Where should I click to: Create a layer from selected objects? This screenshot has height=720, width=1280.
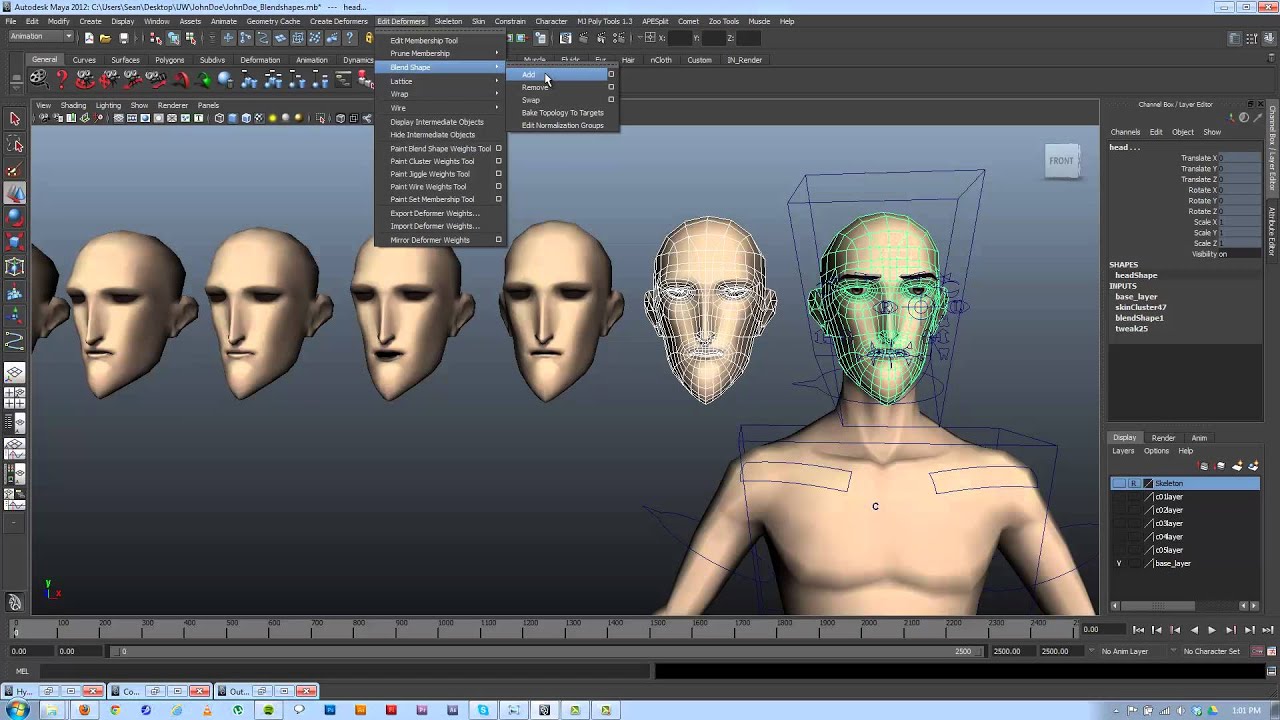1251,466
